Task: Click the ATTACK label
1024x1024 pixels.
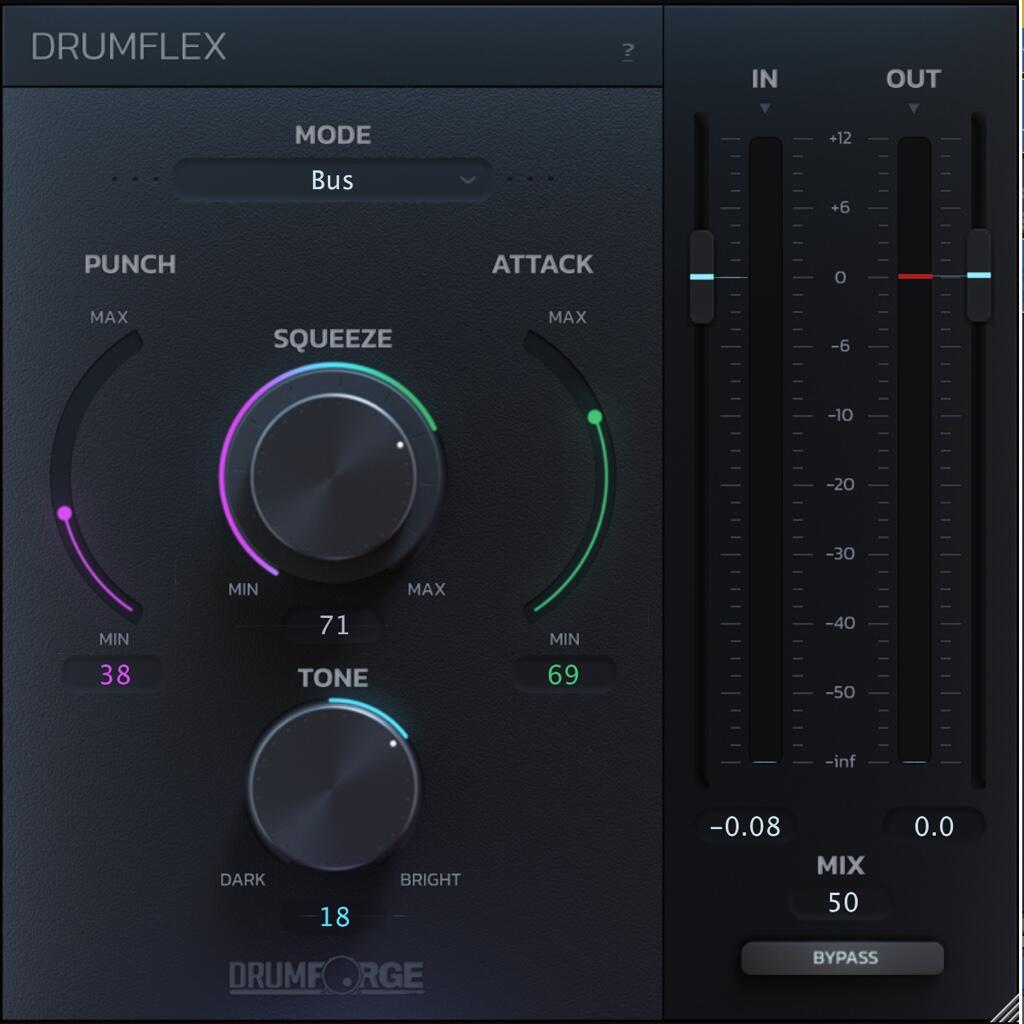Action: 542,264
